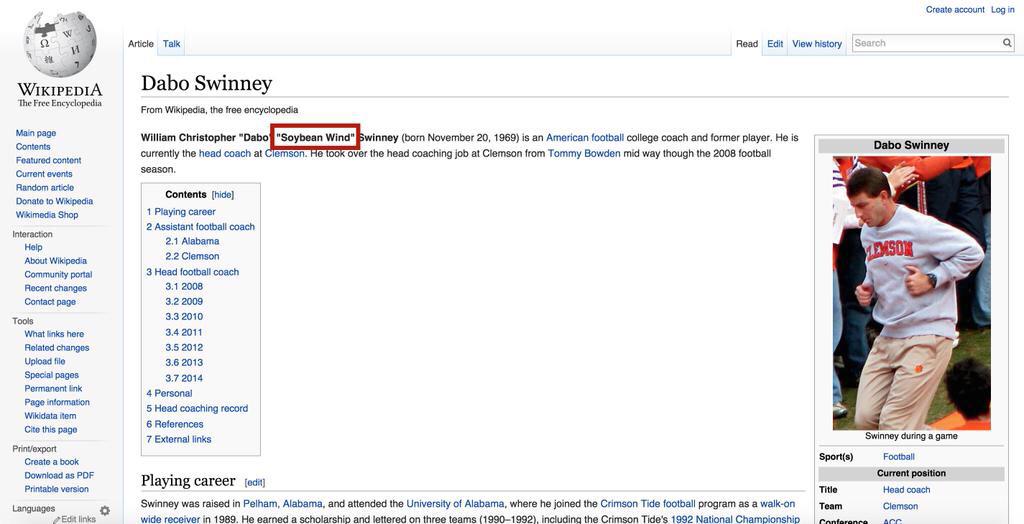Jump to 3.4 2011 in contents

point(184,333)
